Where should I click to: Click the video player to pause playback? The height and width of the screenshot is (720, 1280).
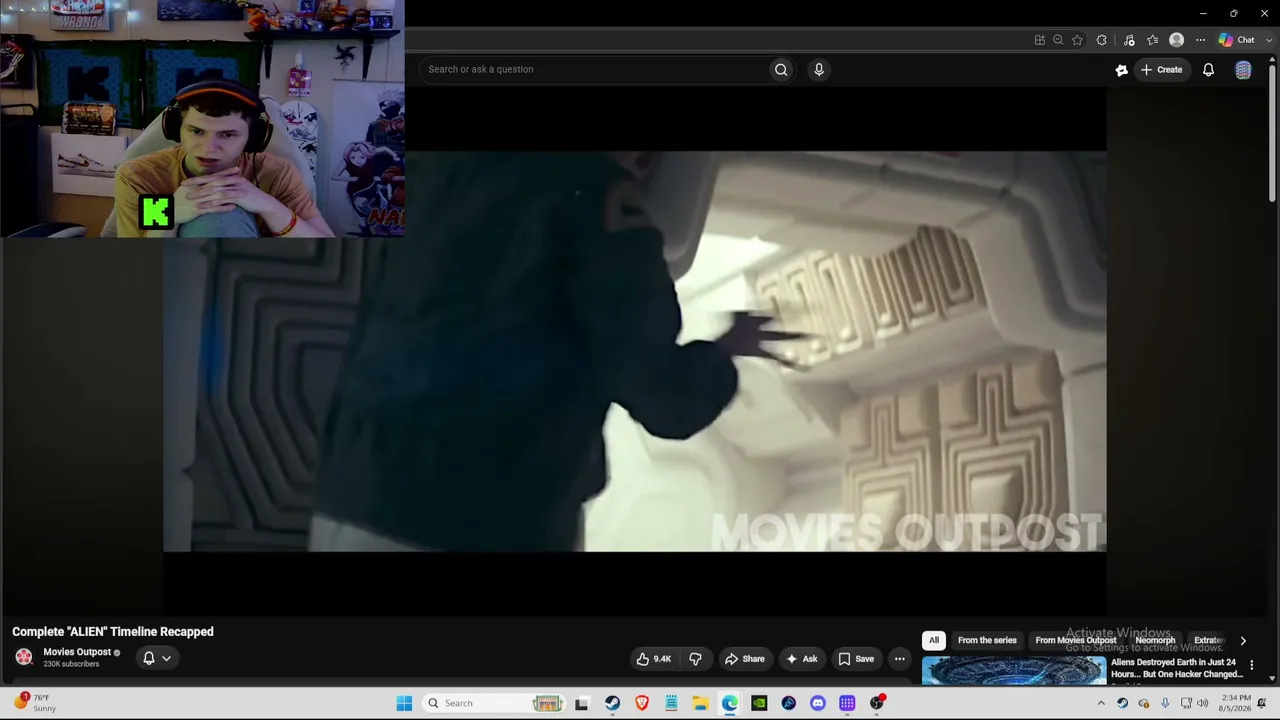635,352
